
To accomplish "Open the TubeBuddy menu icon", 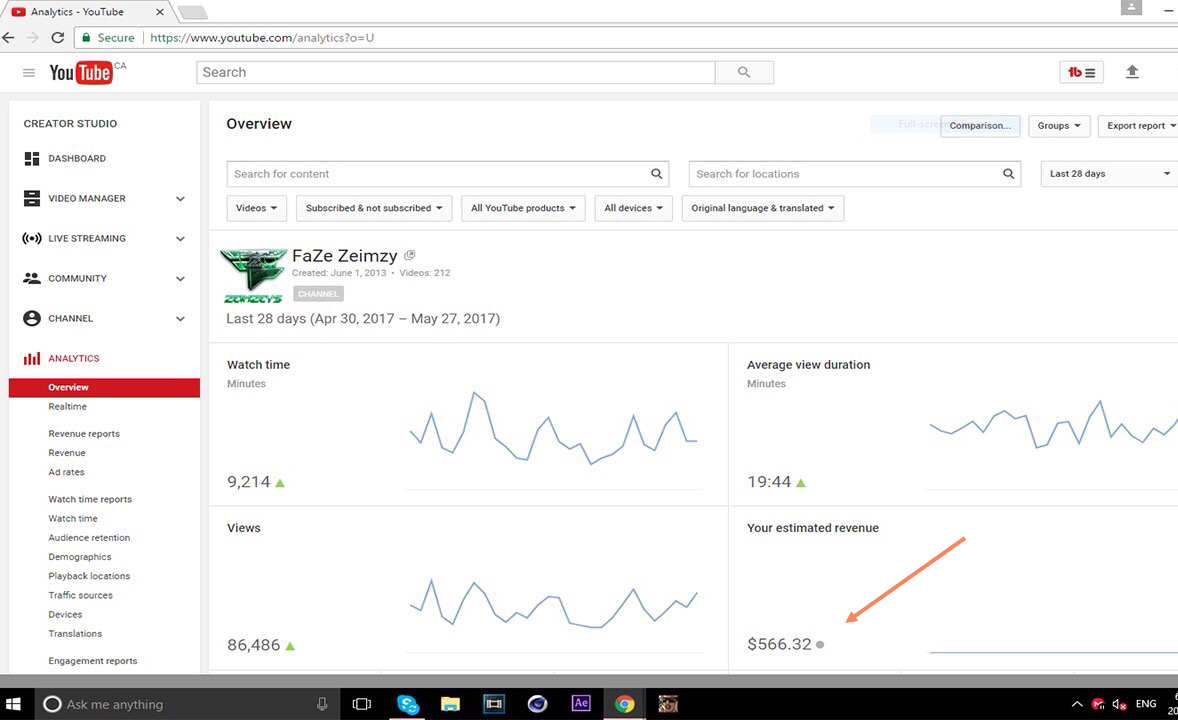I will click(x=1081, y=72).
